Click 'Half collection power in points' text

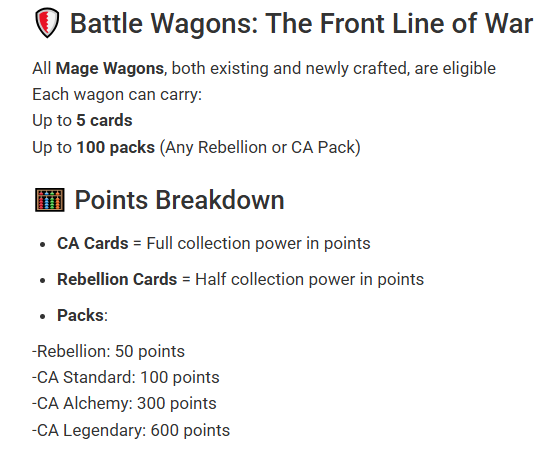click(x=309, y=280)
